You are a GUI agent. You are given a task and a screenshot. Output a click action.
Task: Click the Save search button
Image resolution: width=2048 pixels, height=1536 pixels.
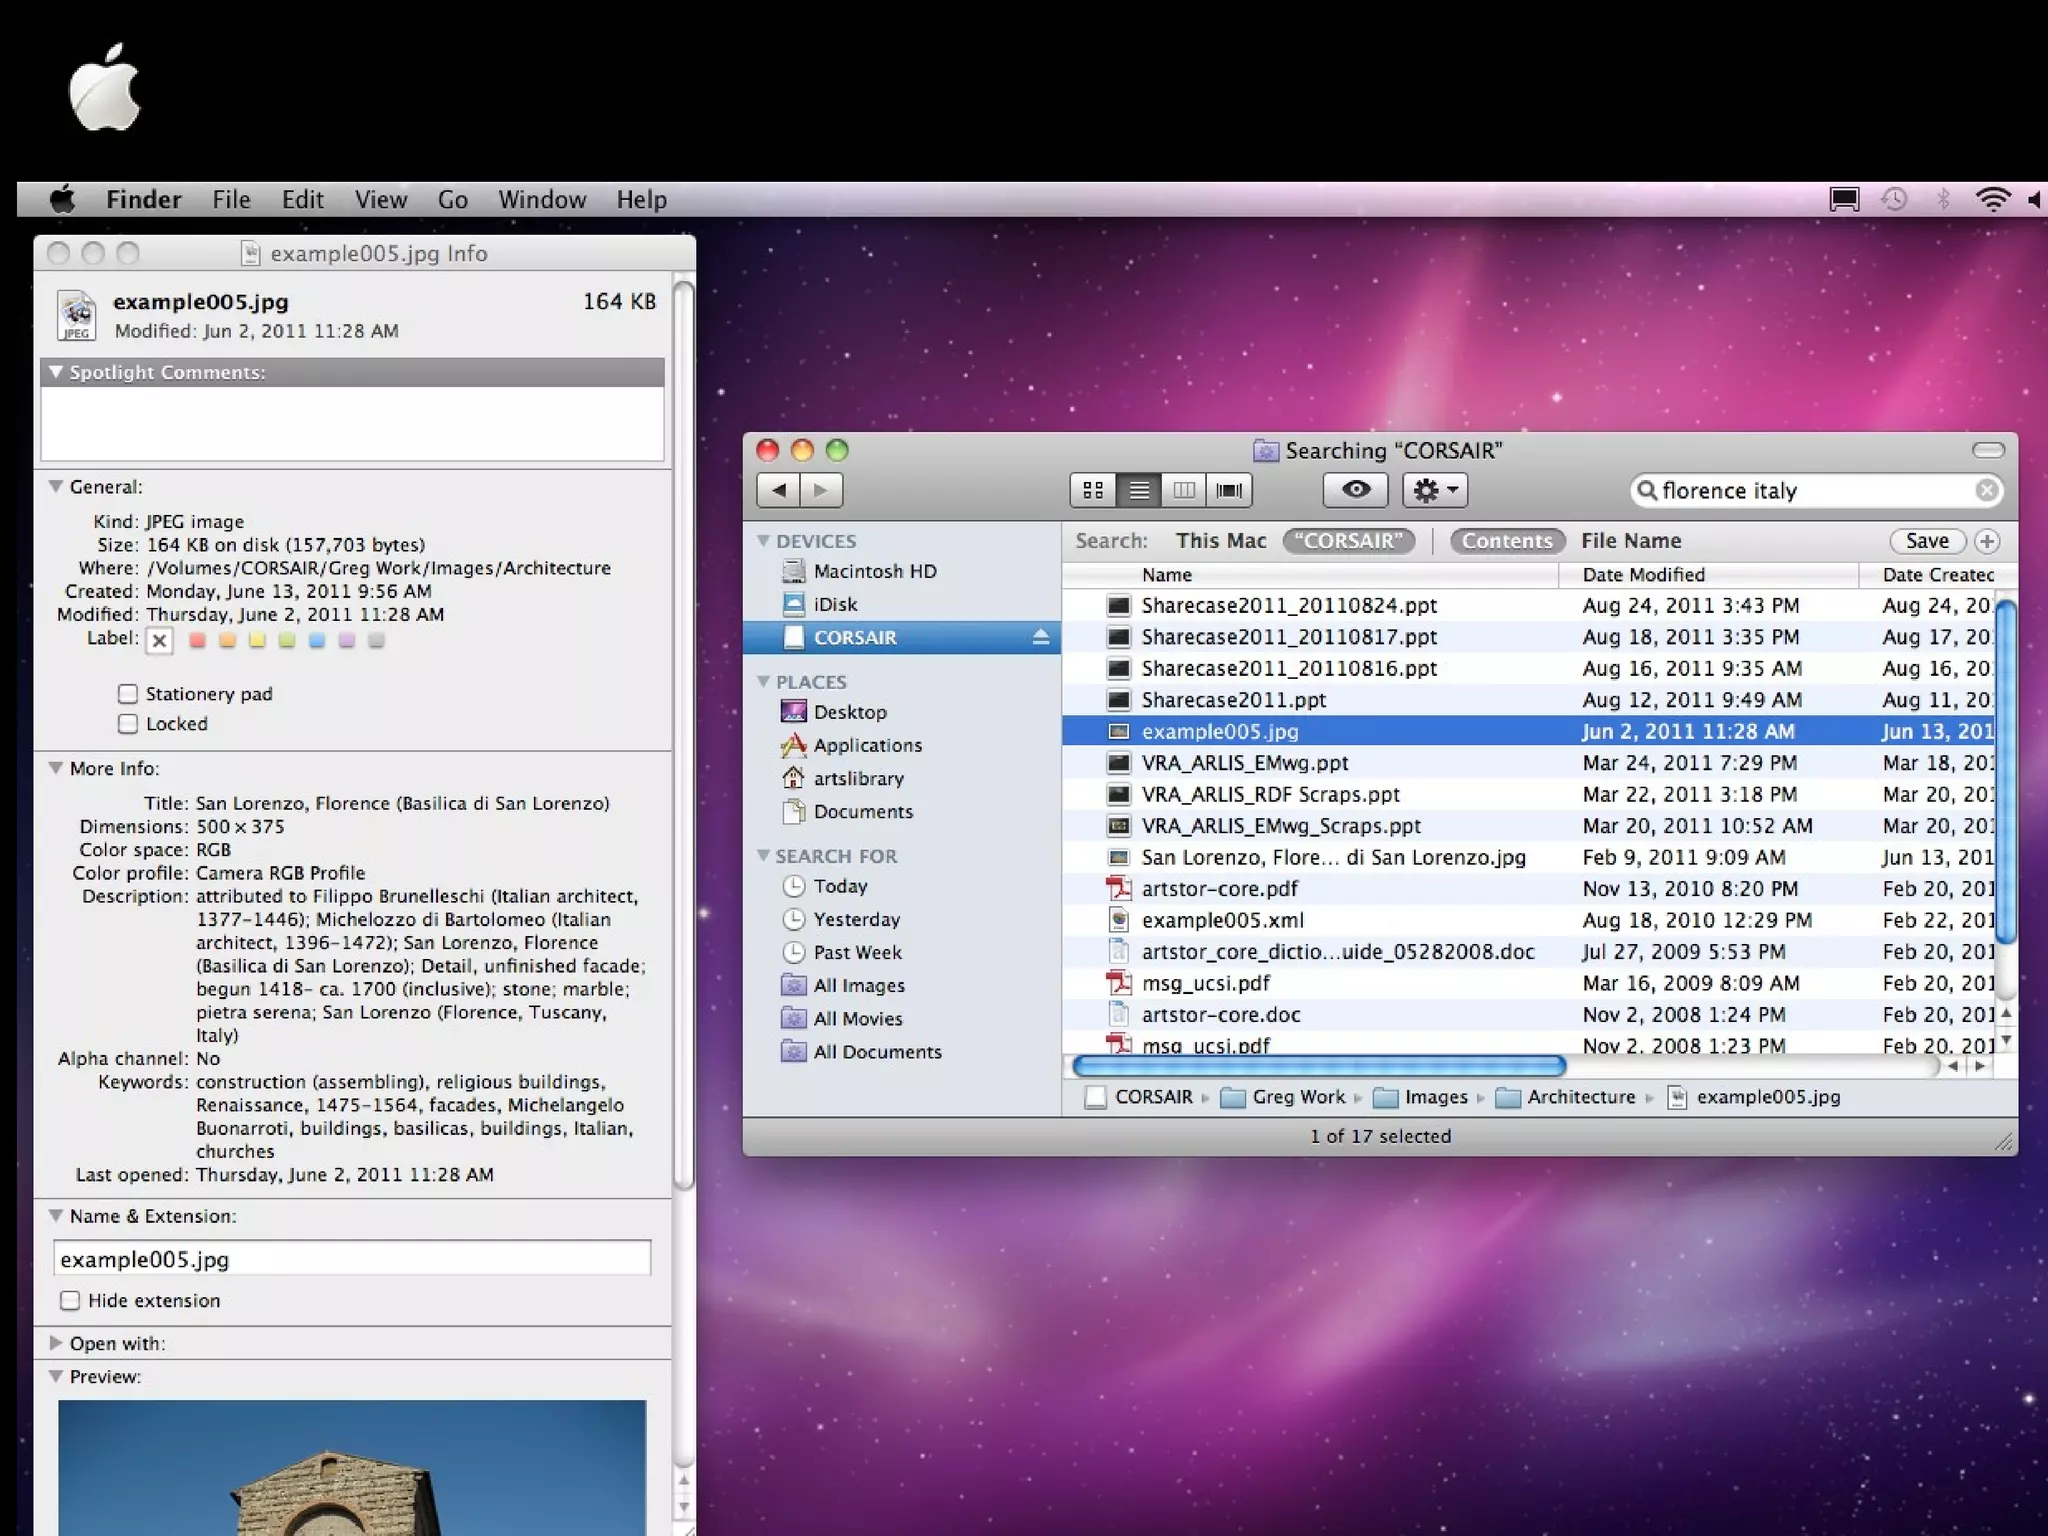(1926, 541)
